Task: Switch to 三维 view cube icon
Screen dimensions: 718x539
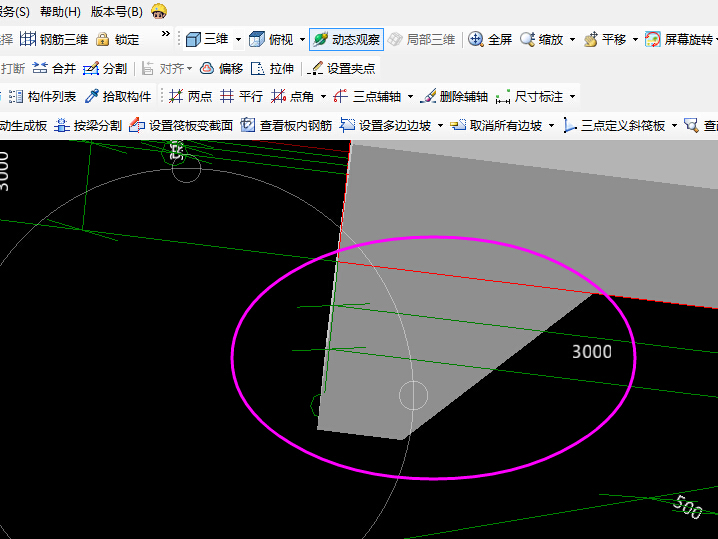Action: [193, 40]
